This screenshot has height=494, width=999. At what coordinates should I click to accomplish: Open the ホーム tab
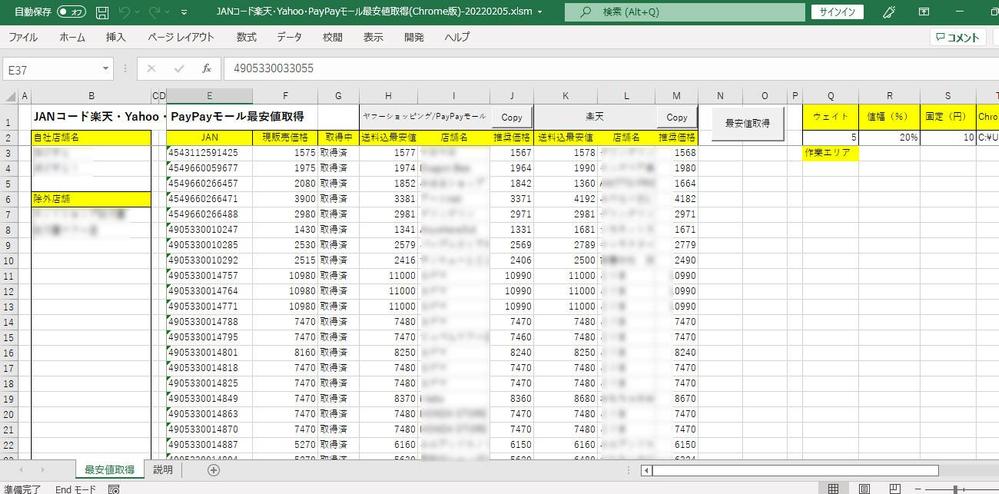point(72,37)
